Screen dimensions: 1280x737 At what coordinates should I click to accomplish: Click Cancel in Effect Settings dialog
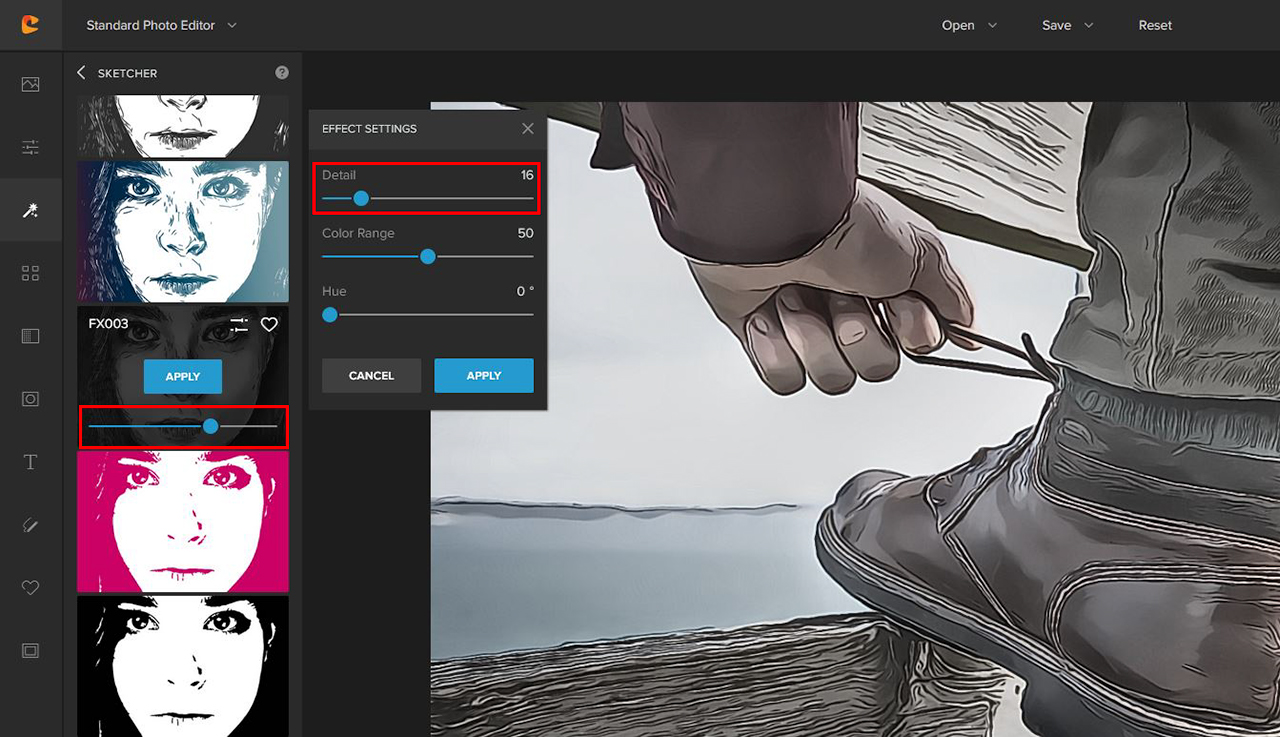tap(371, 376)
